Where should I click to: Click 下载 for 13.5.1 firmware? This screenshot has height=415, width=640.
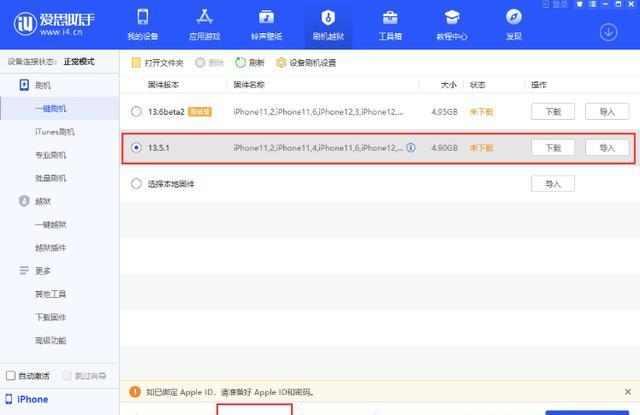tap(553, 147)
